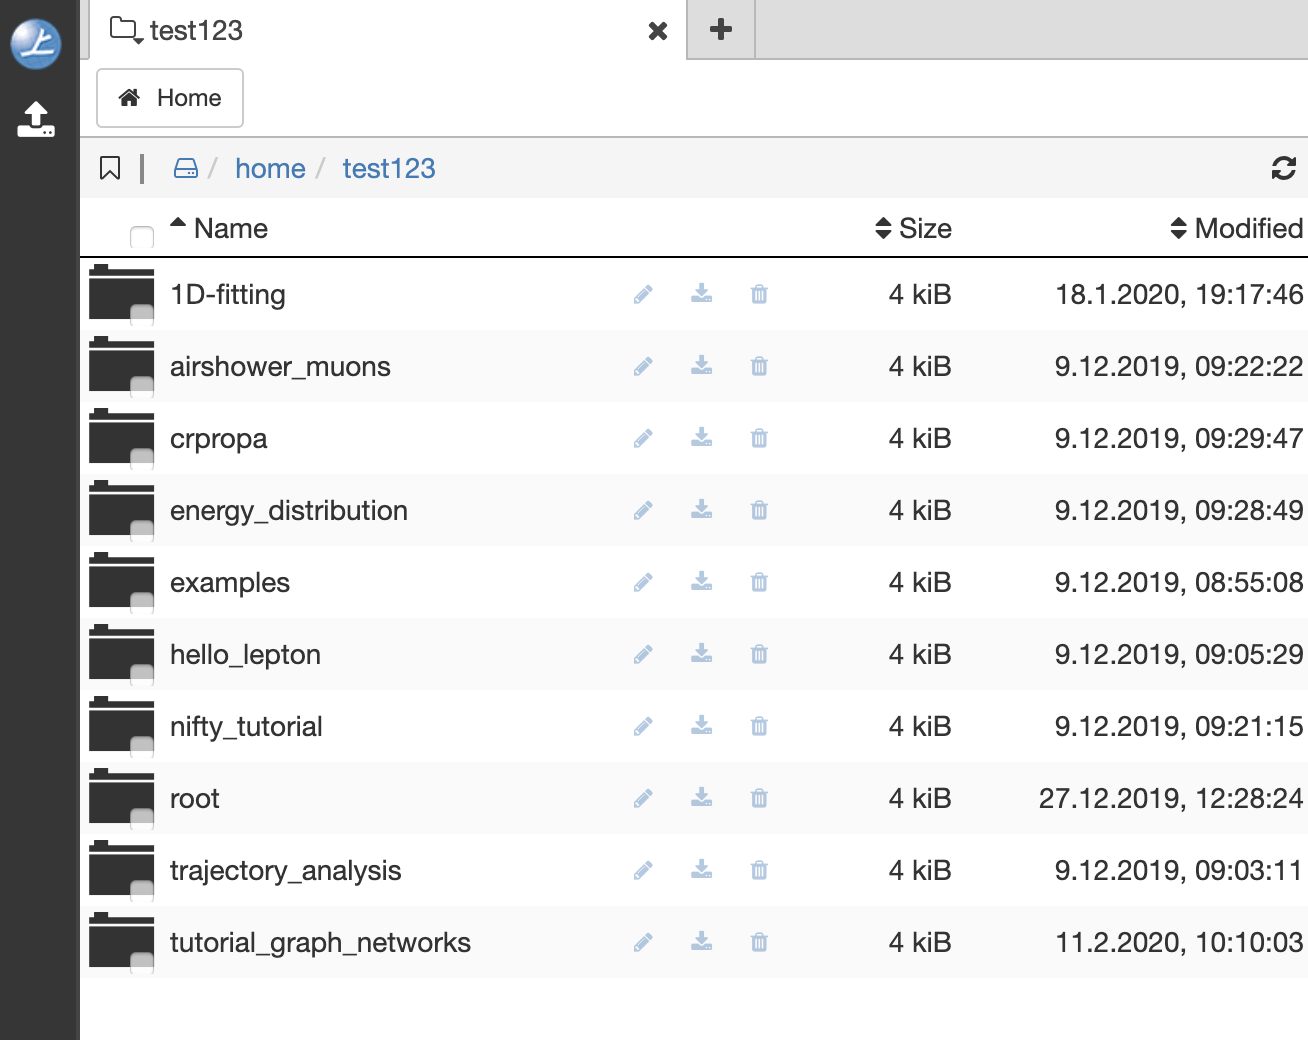This screenshot has width=1308, height=1040.
Task: Open the upload panel in the sidebar
Action: 37,118
